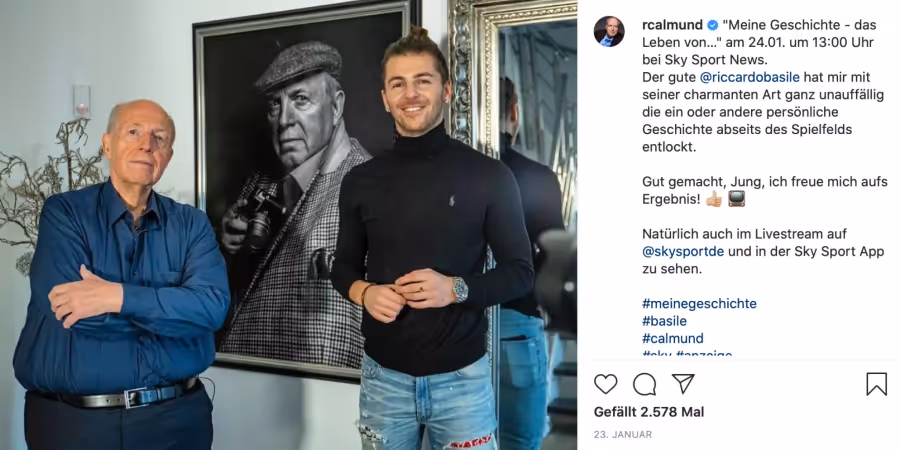Open the @skysportde mention link
Image resolution: width=900 pixels, height=450 pixels.
[683, 251]
